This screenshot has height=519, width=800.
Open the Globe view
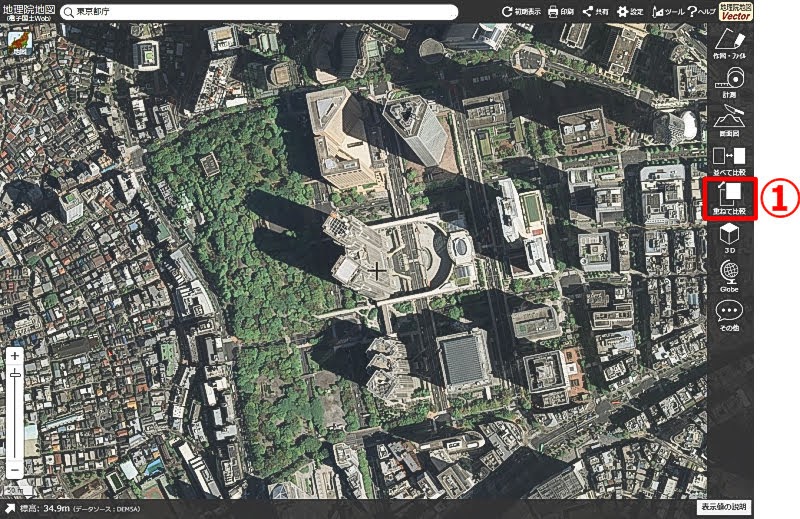pos(730,277)
